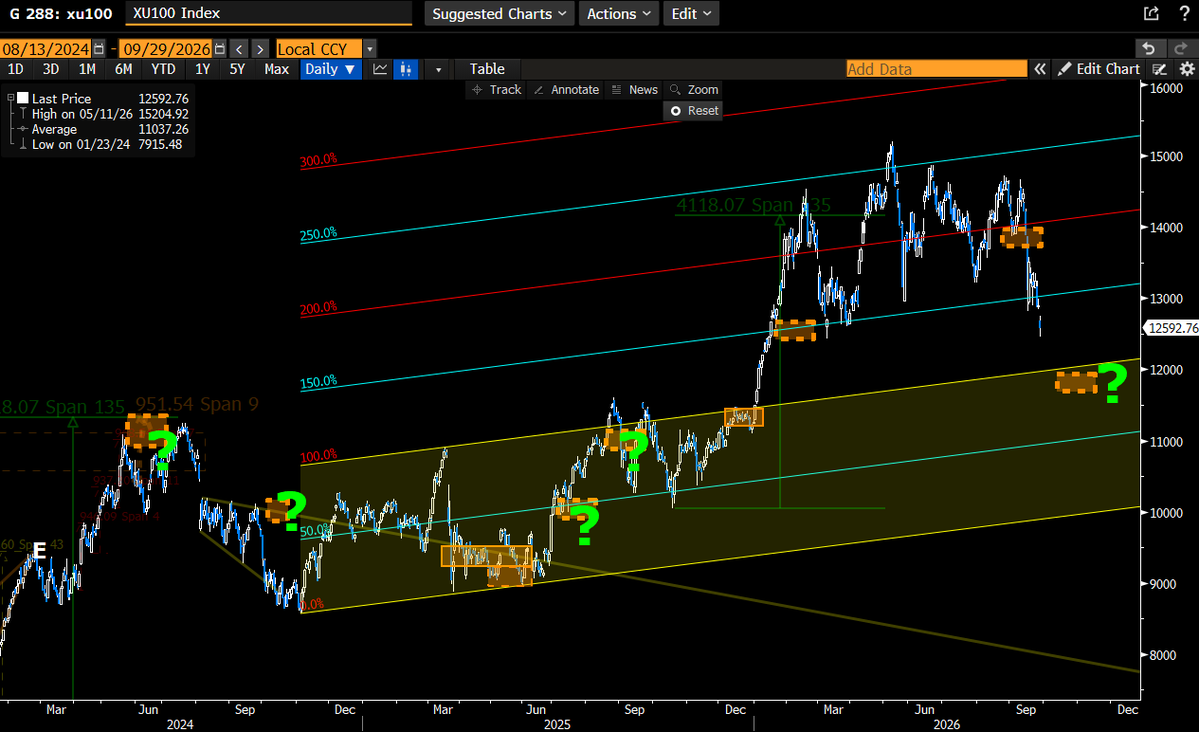Screen dimensions: 1199x732
Task: Select the 1Y time range
Action: pyautogui.click(x=202, y=69)
